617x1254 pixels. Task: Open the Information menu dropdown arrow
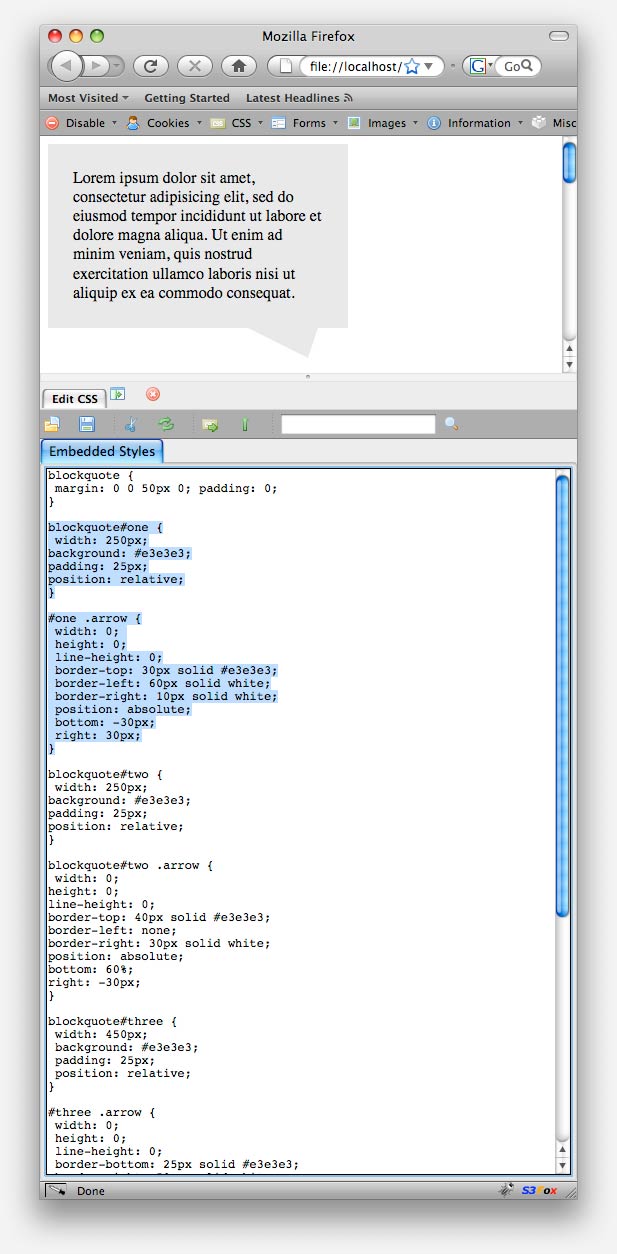[520, 124]
